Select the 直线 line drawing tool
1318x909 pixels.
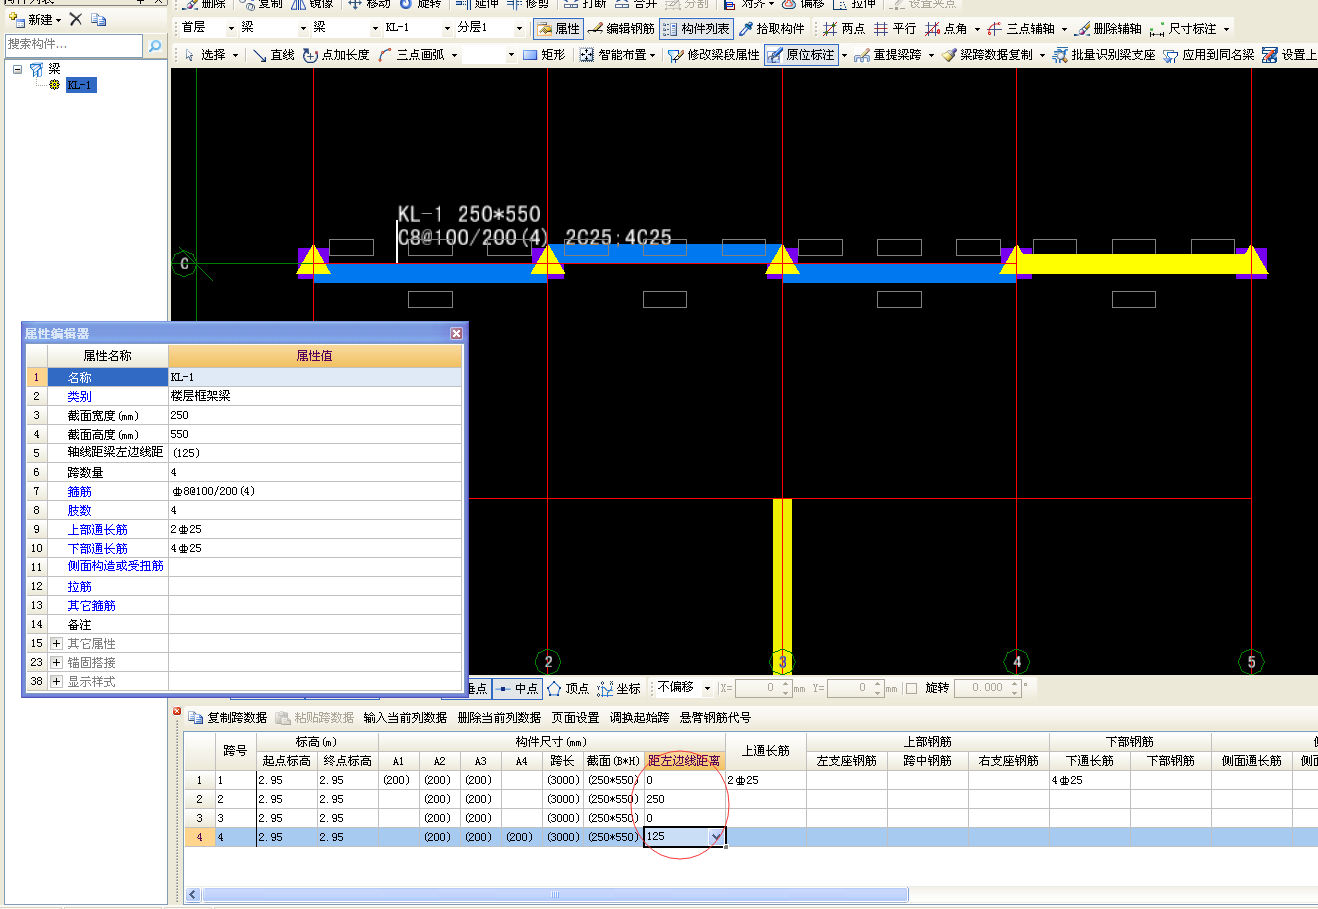click(x=274, y=54)
